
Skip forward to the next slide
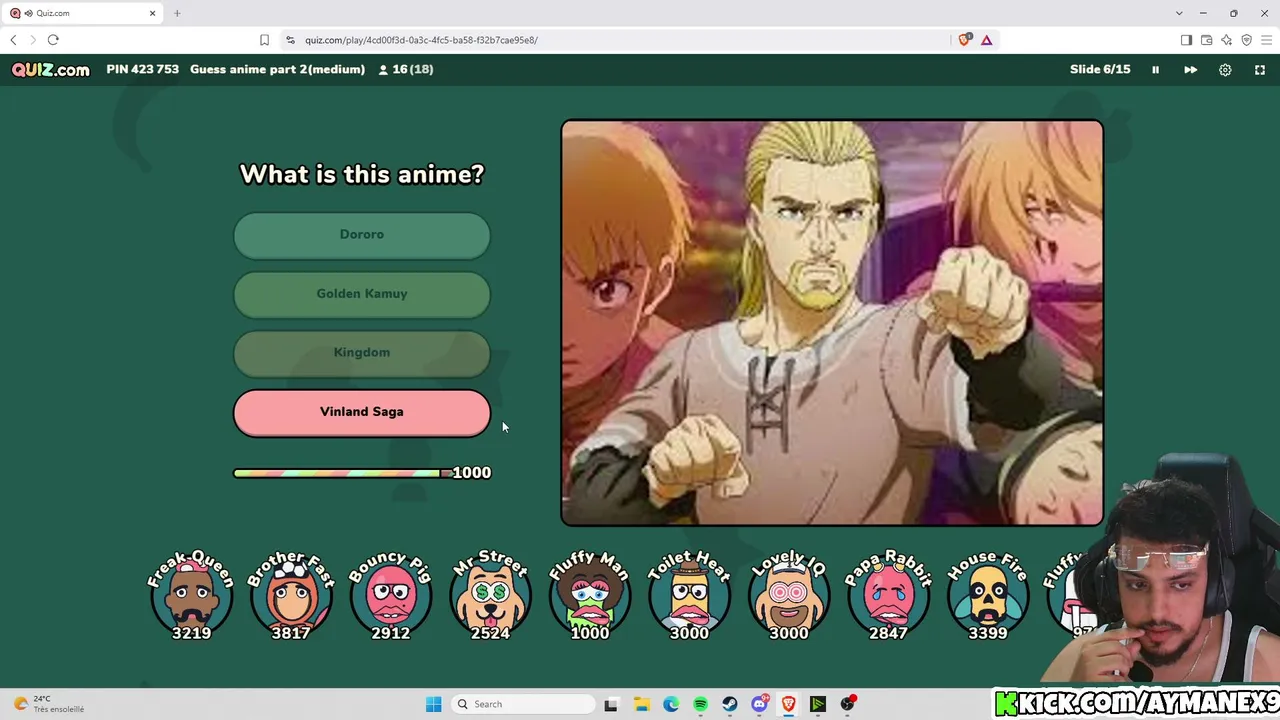point(1190,70)
